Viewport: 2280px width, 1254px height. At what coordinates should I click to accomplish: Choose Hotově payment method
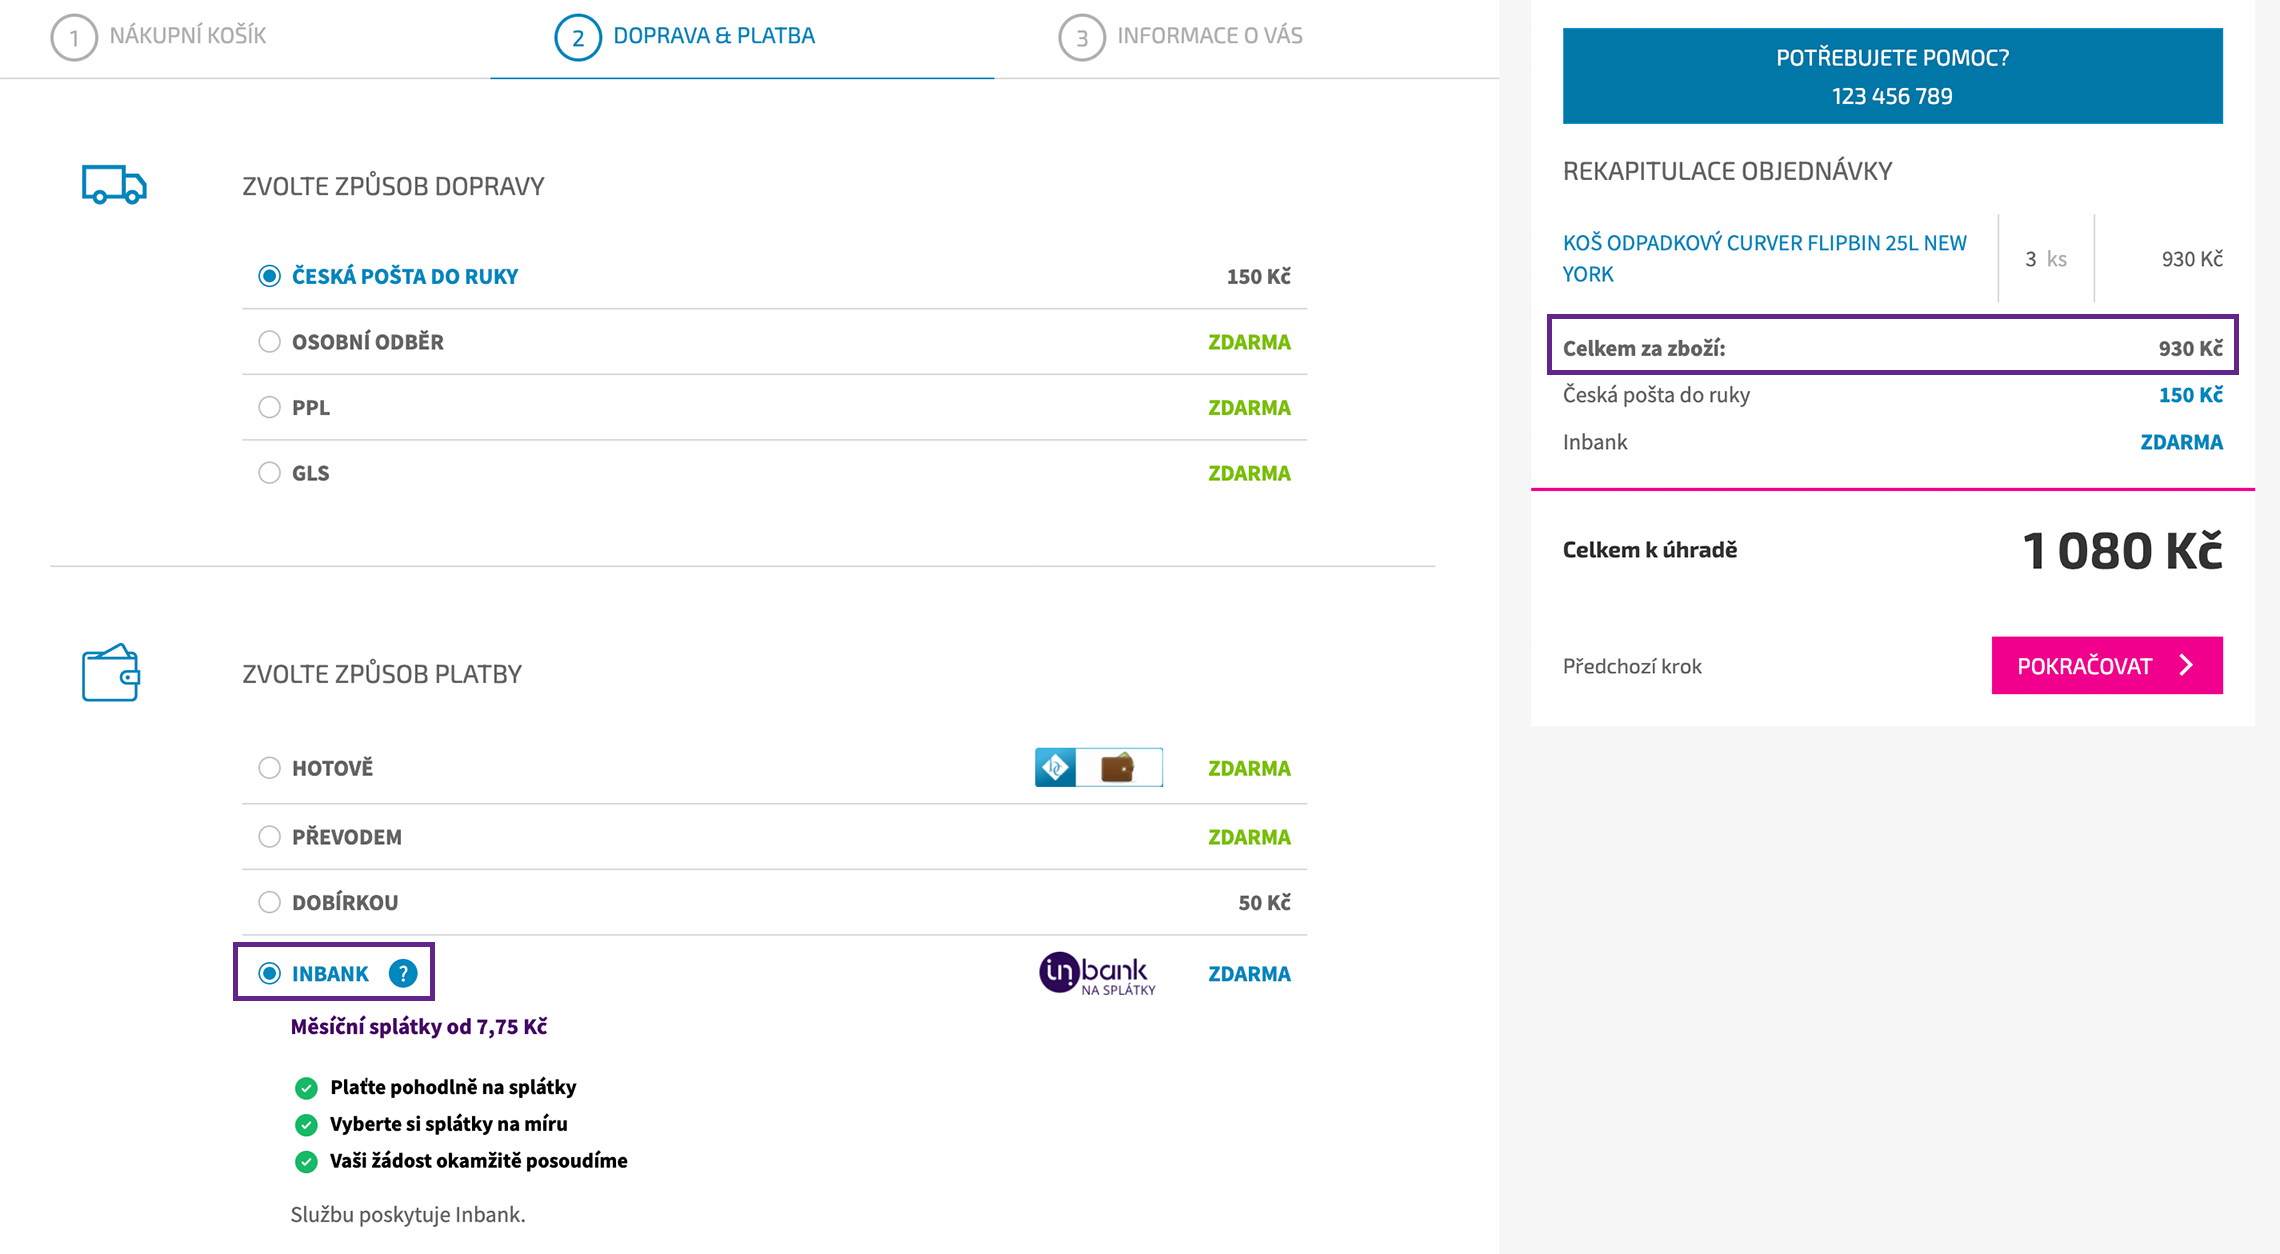click(269, 768)
